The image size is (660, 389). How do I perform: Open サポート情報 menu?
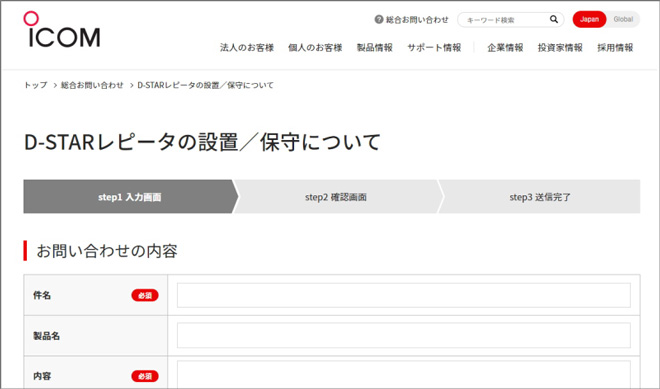(x=434, y=48)
